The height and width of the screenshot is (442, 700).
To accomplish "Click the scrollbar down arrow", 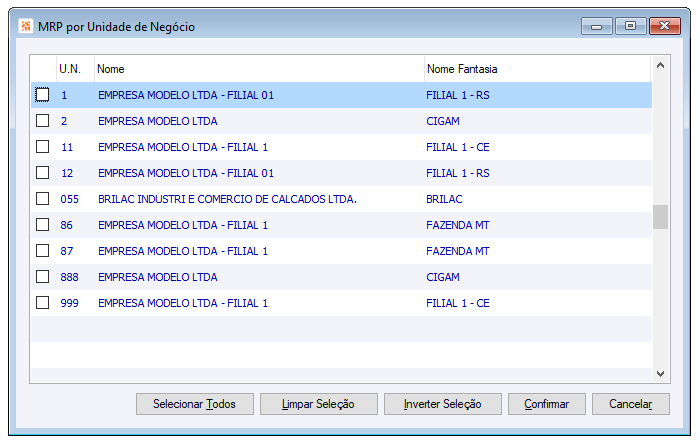I will click(x=661, y=374).
